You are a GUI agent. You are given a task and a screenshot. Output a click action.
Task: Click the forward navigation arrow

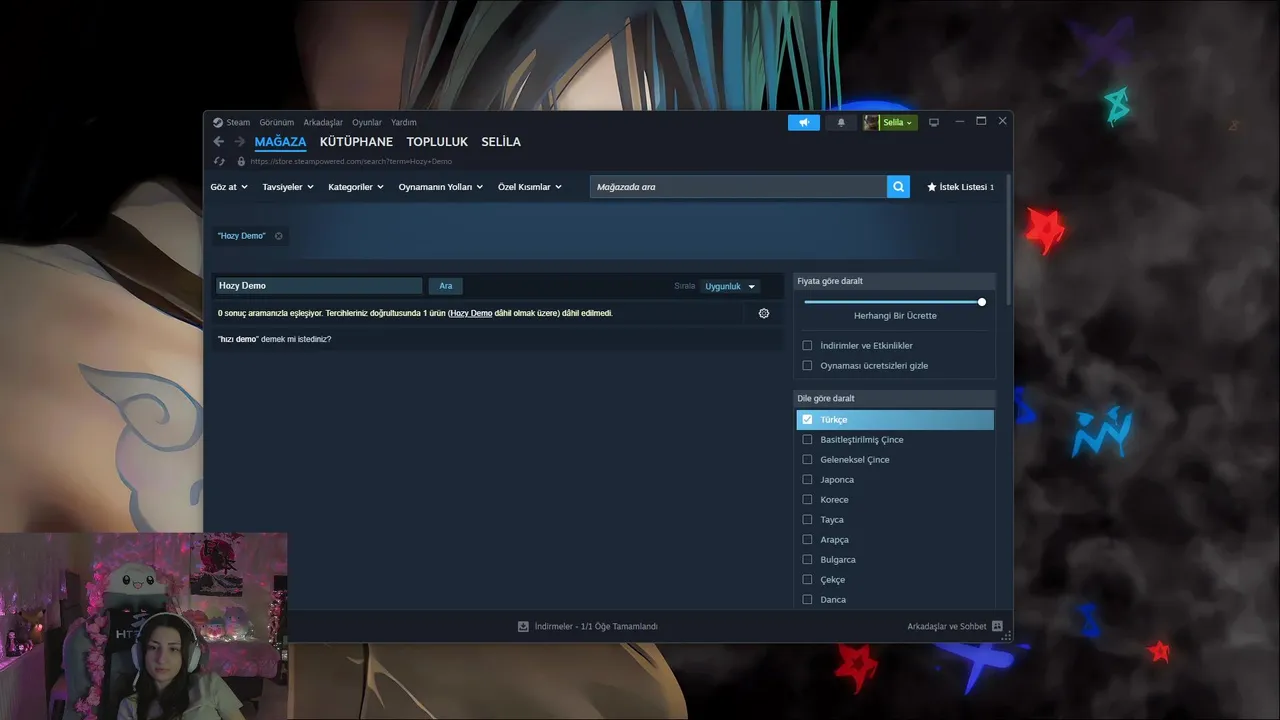point(240,142)
